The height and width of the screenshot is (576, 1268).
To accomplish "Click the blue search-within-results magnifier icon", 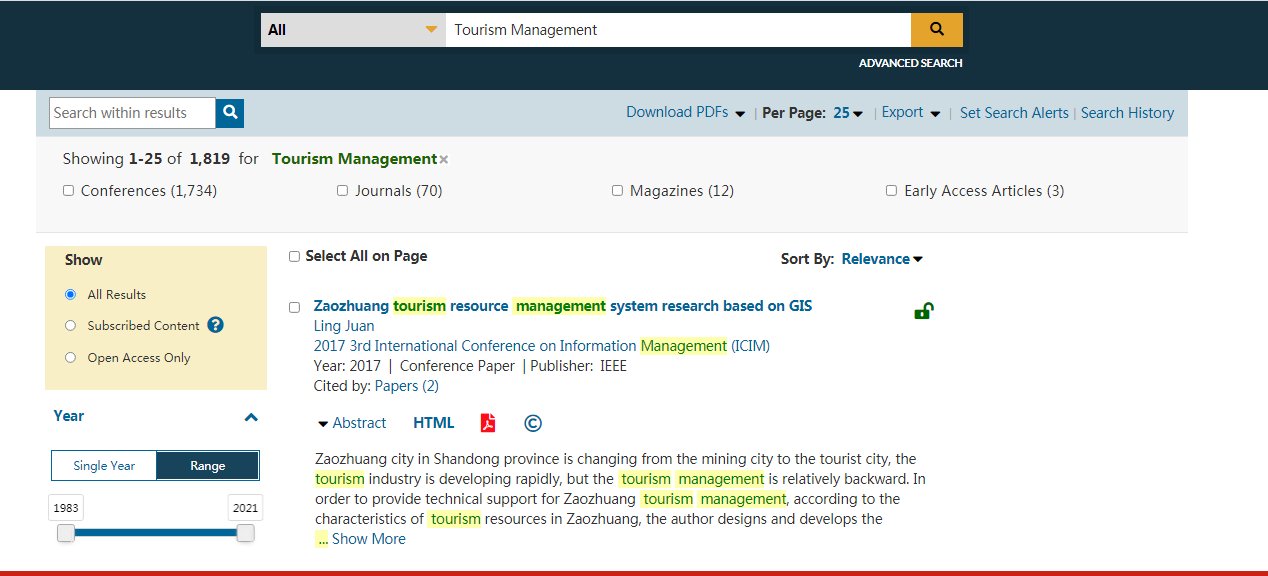I will tap(230, 113).
